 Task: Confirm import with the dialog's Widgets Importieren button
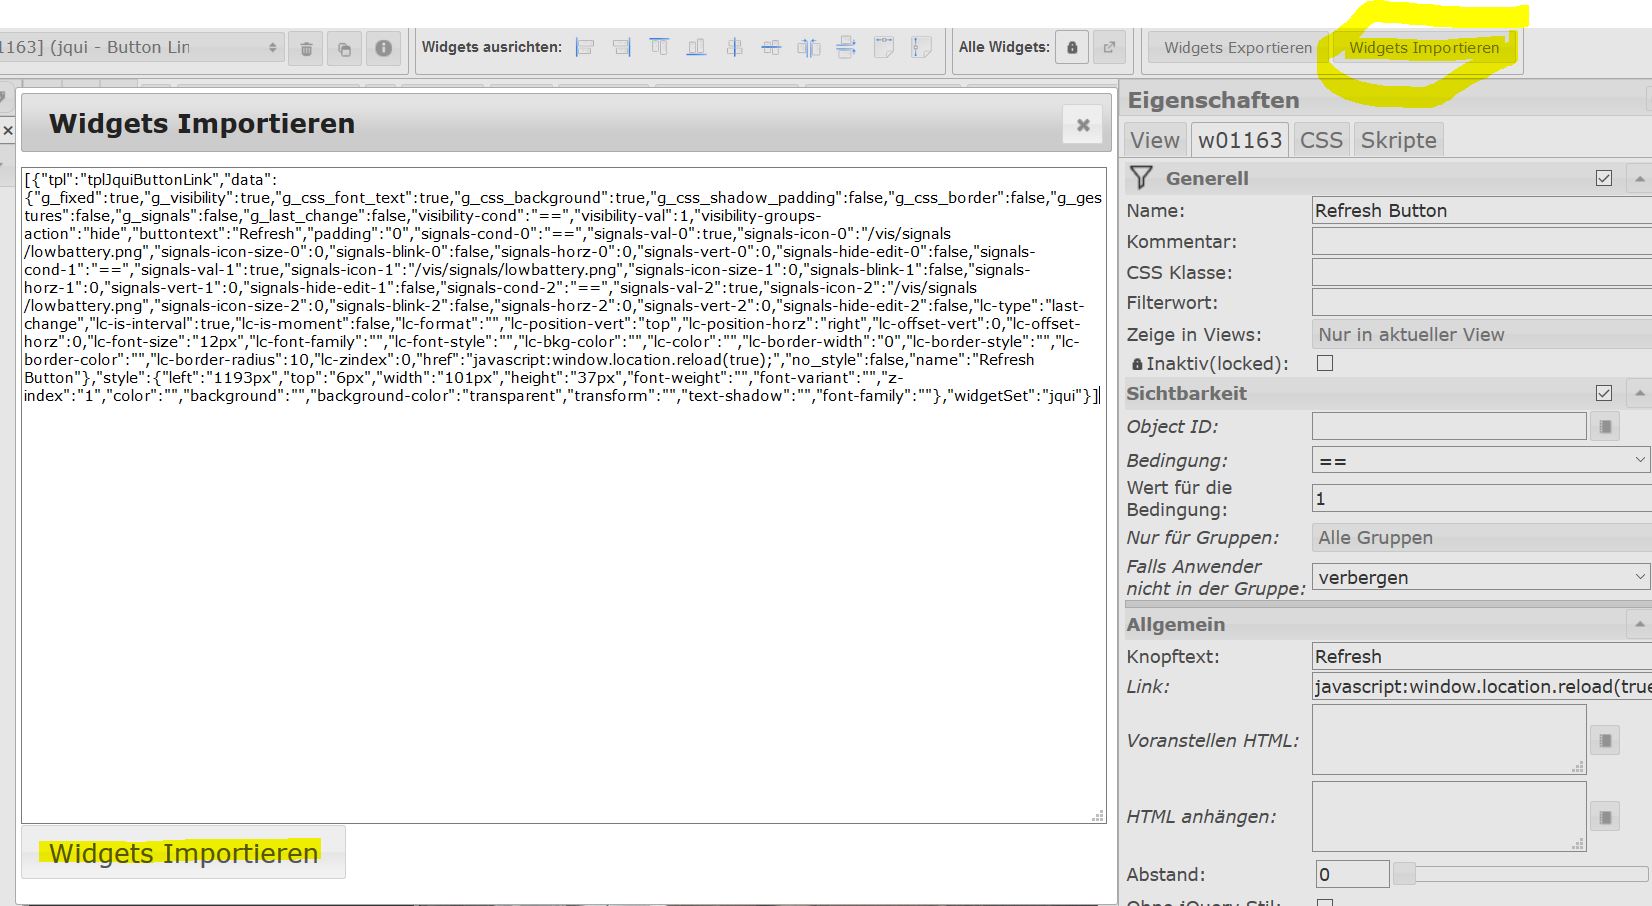click(x=184, y=853)
